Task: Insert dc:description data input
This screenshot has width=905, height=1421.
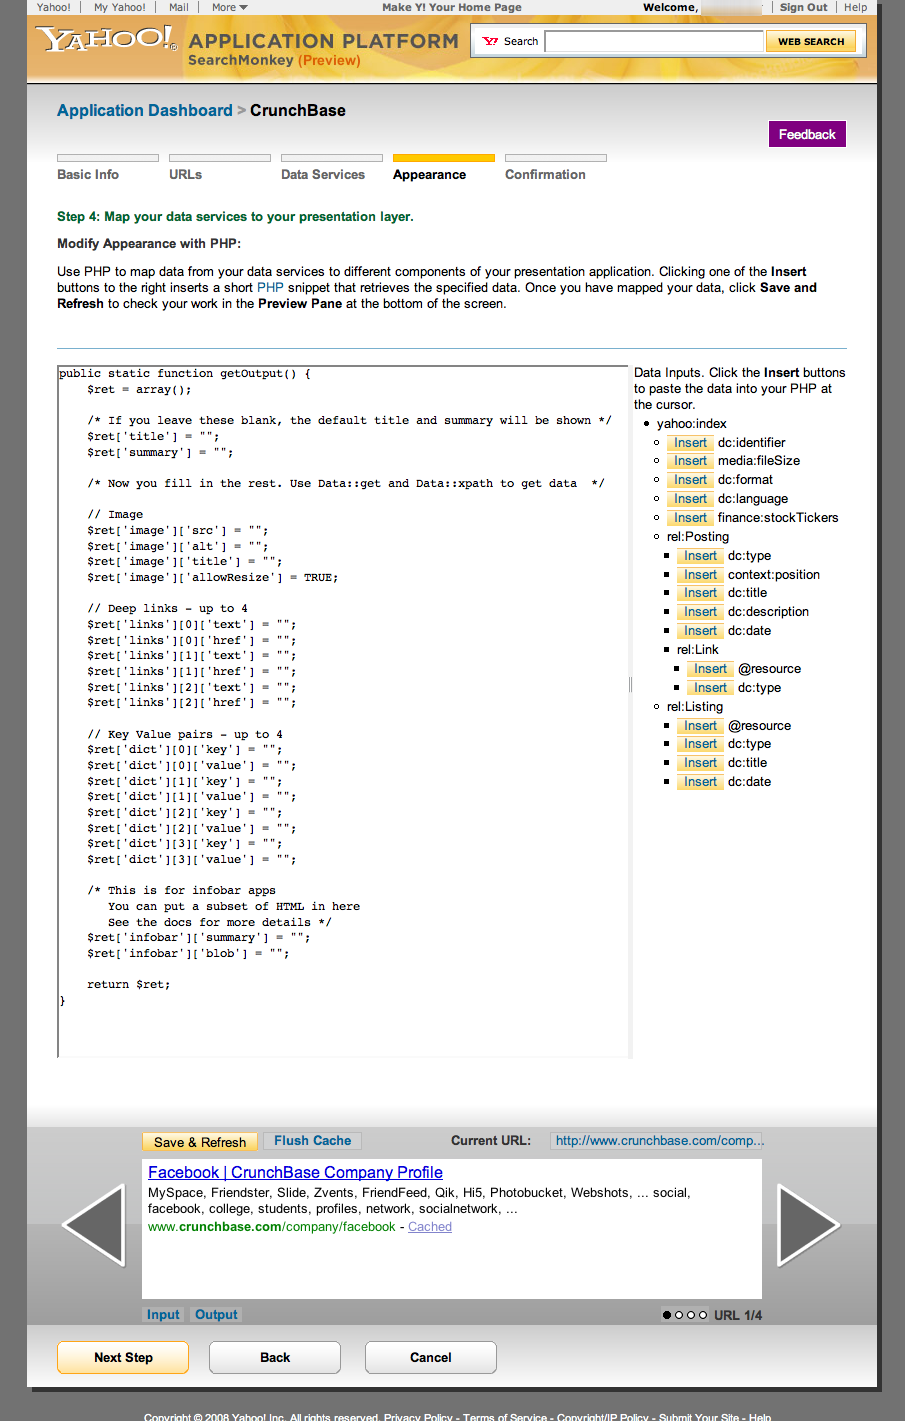Action: tap(700, 612)
